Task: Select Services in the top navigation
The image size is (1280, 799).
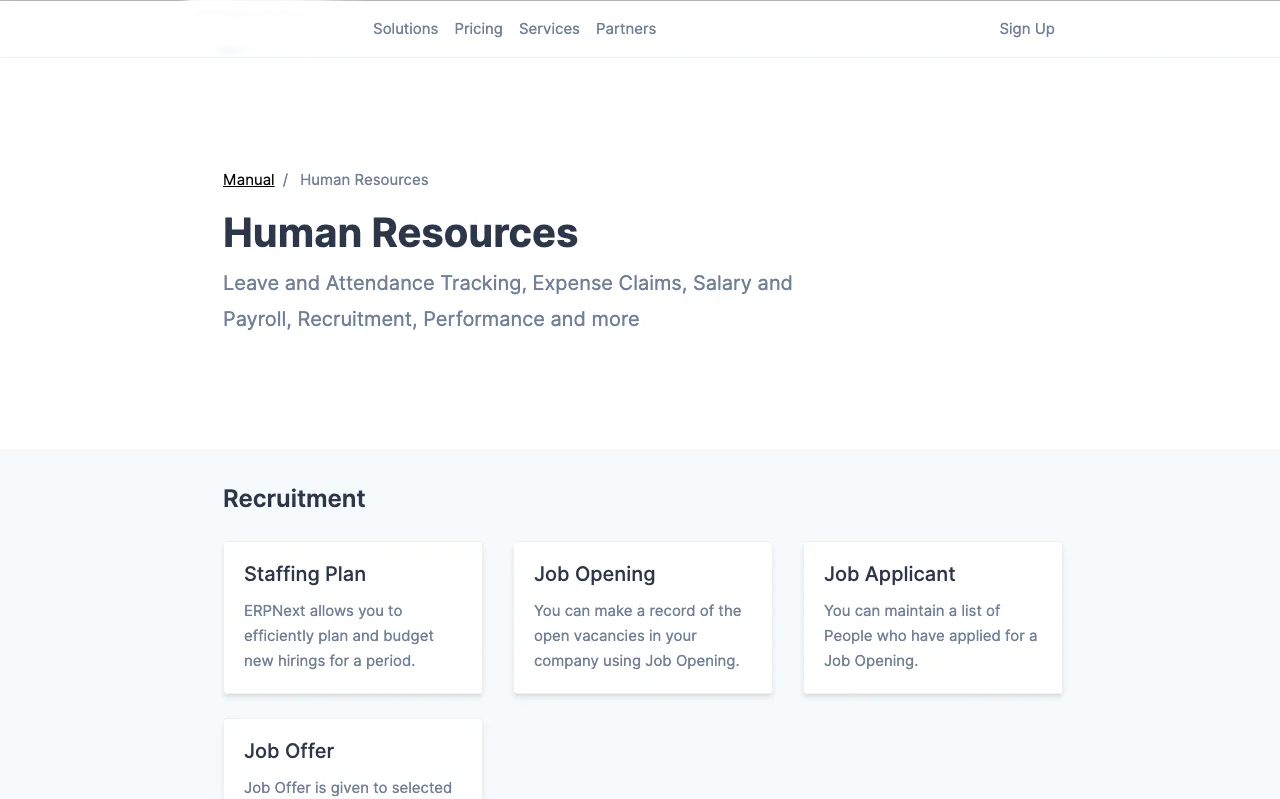Action: [x=549, y=28]
